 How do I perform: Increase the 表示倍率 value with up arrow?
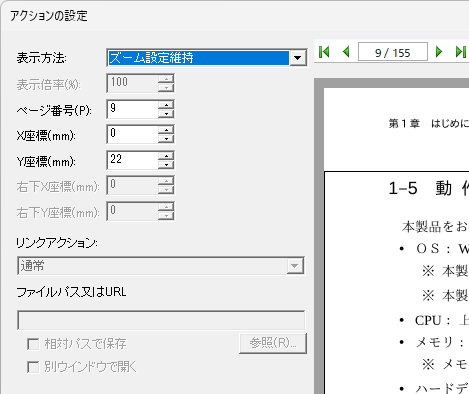166,79
